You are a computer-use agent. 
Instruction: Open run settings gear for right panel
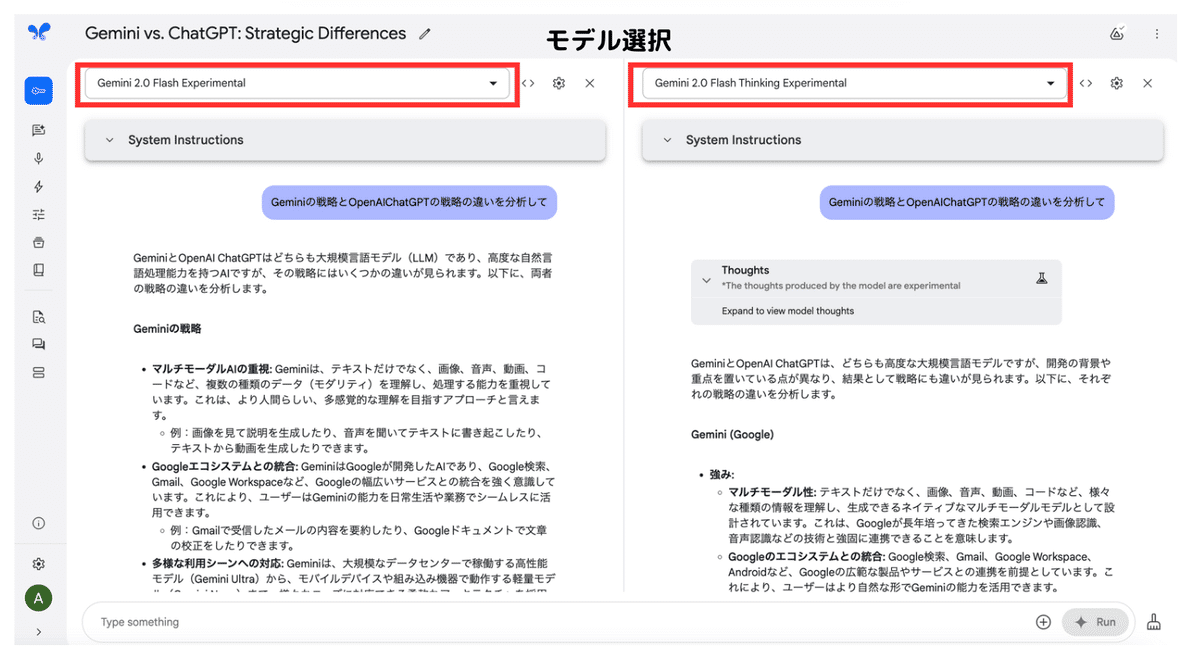[1116, 83]
